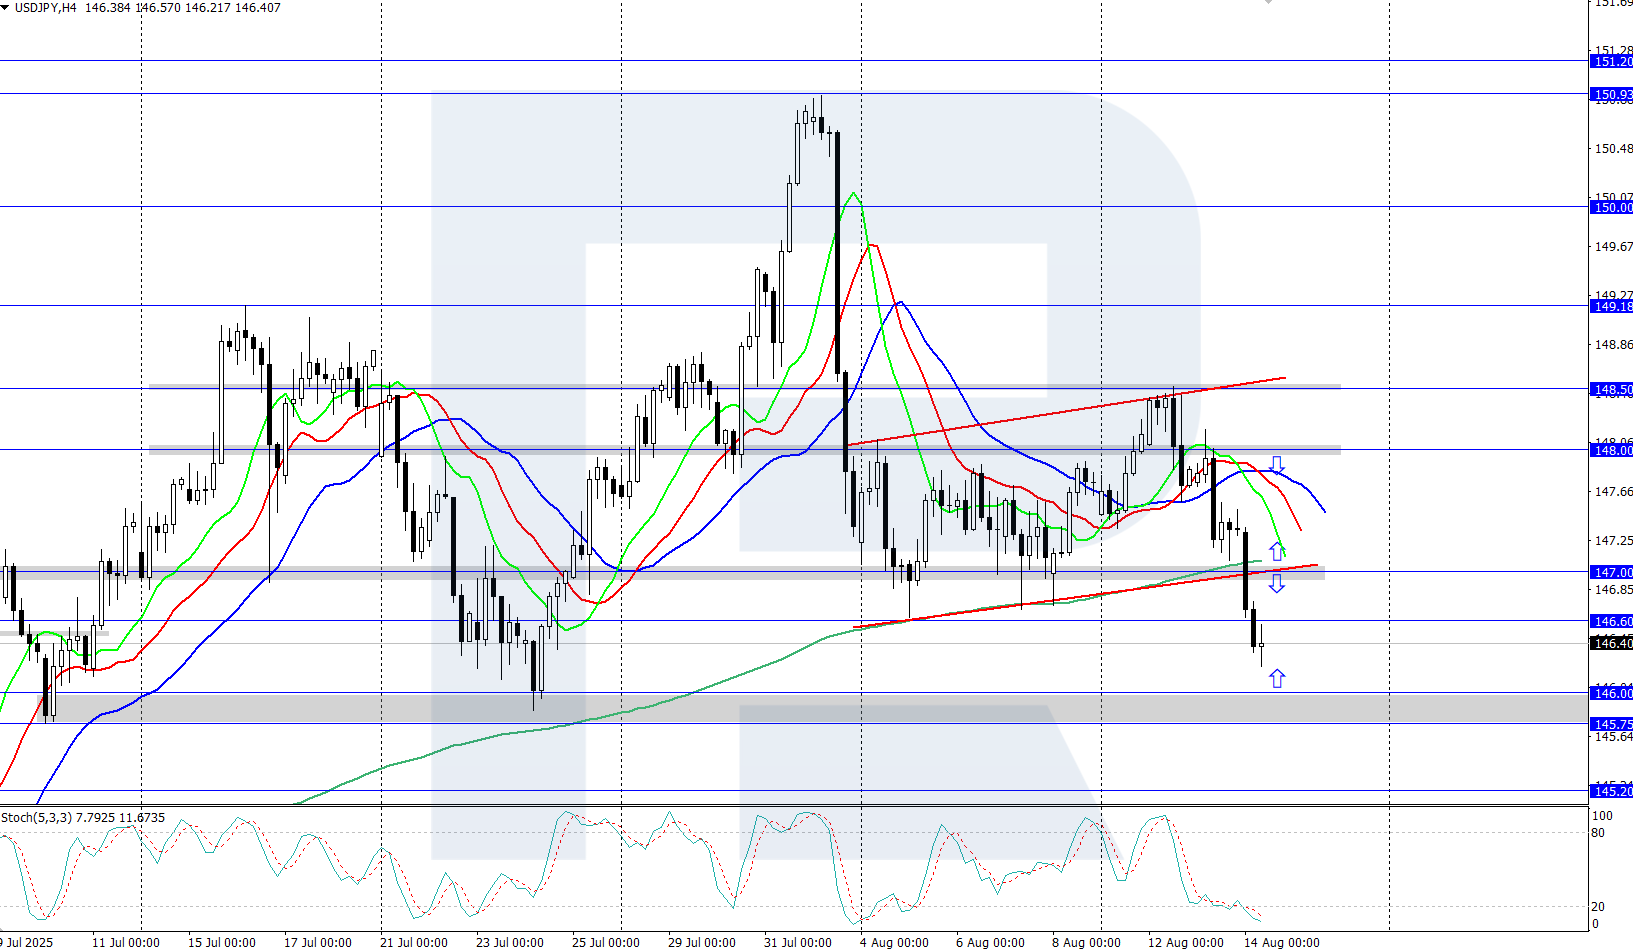Click the 14 Aug 00:00 date label
The width and height of the screenshot is (1633, 950).
tap(1281, 942)
